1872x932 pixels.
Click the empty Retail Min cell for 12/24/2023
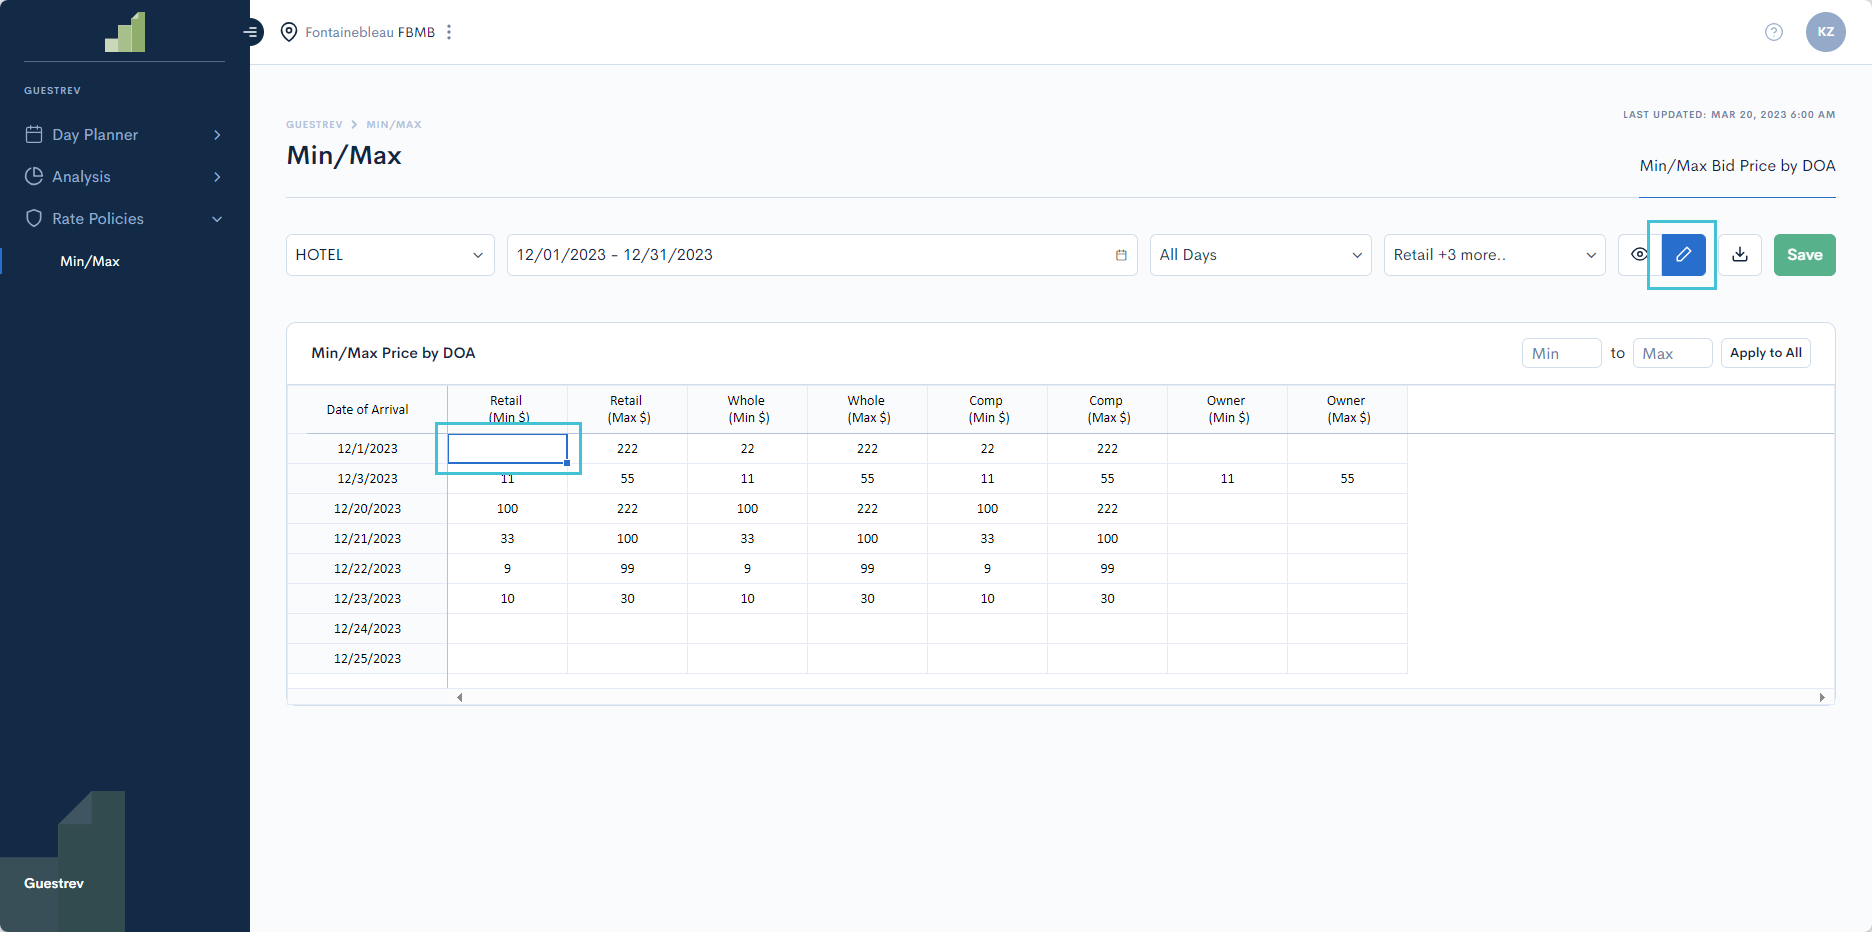507,629
